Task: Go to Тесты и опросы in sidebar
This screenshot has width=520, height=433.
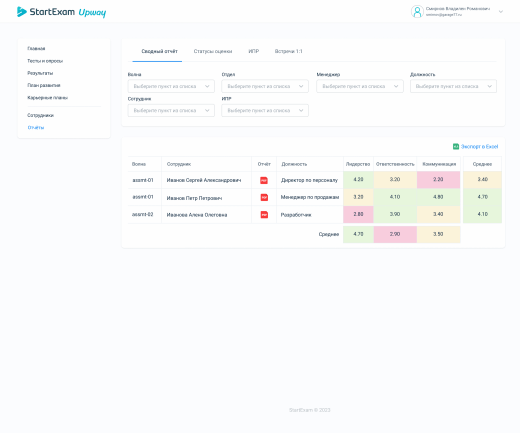Action: 45,61
